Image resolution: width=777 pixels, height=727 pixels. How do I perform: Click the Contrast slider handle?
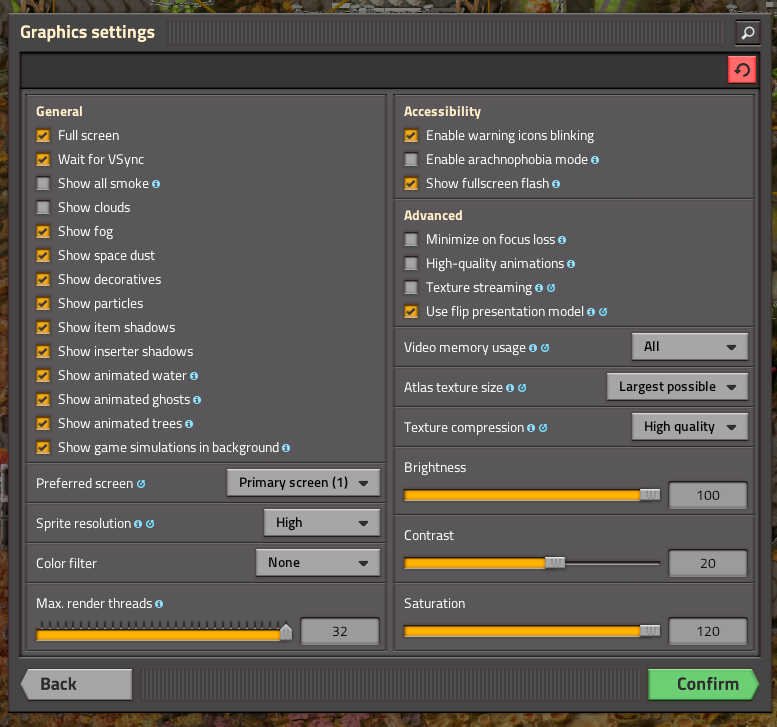tap(555, 563)
